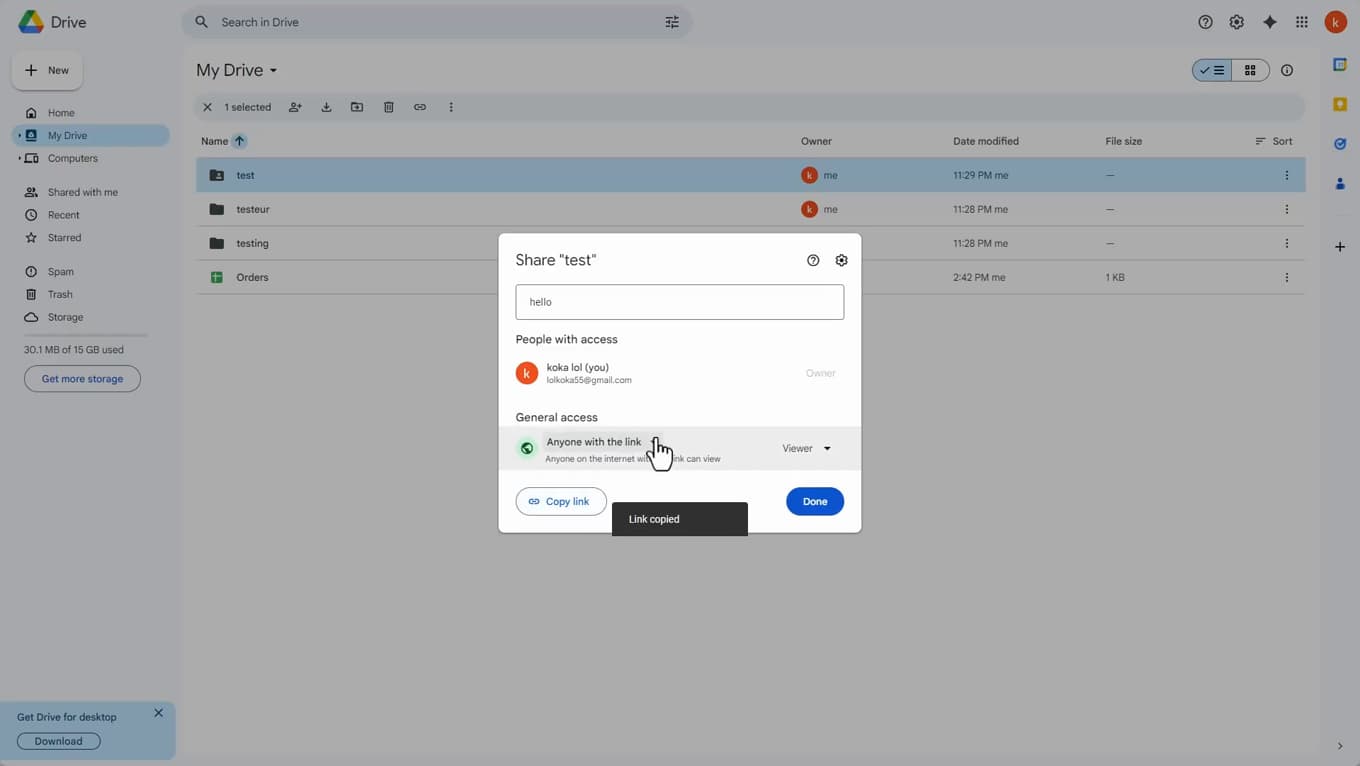Click share person-add icon in toolbar
The height and width of the screenshot is (766, 1360).
point(295,107)
